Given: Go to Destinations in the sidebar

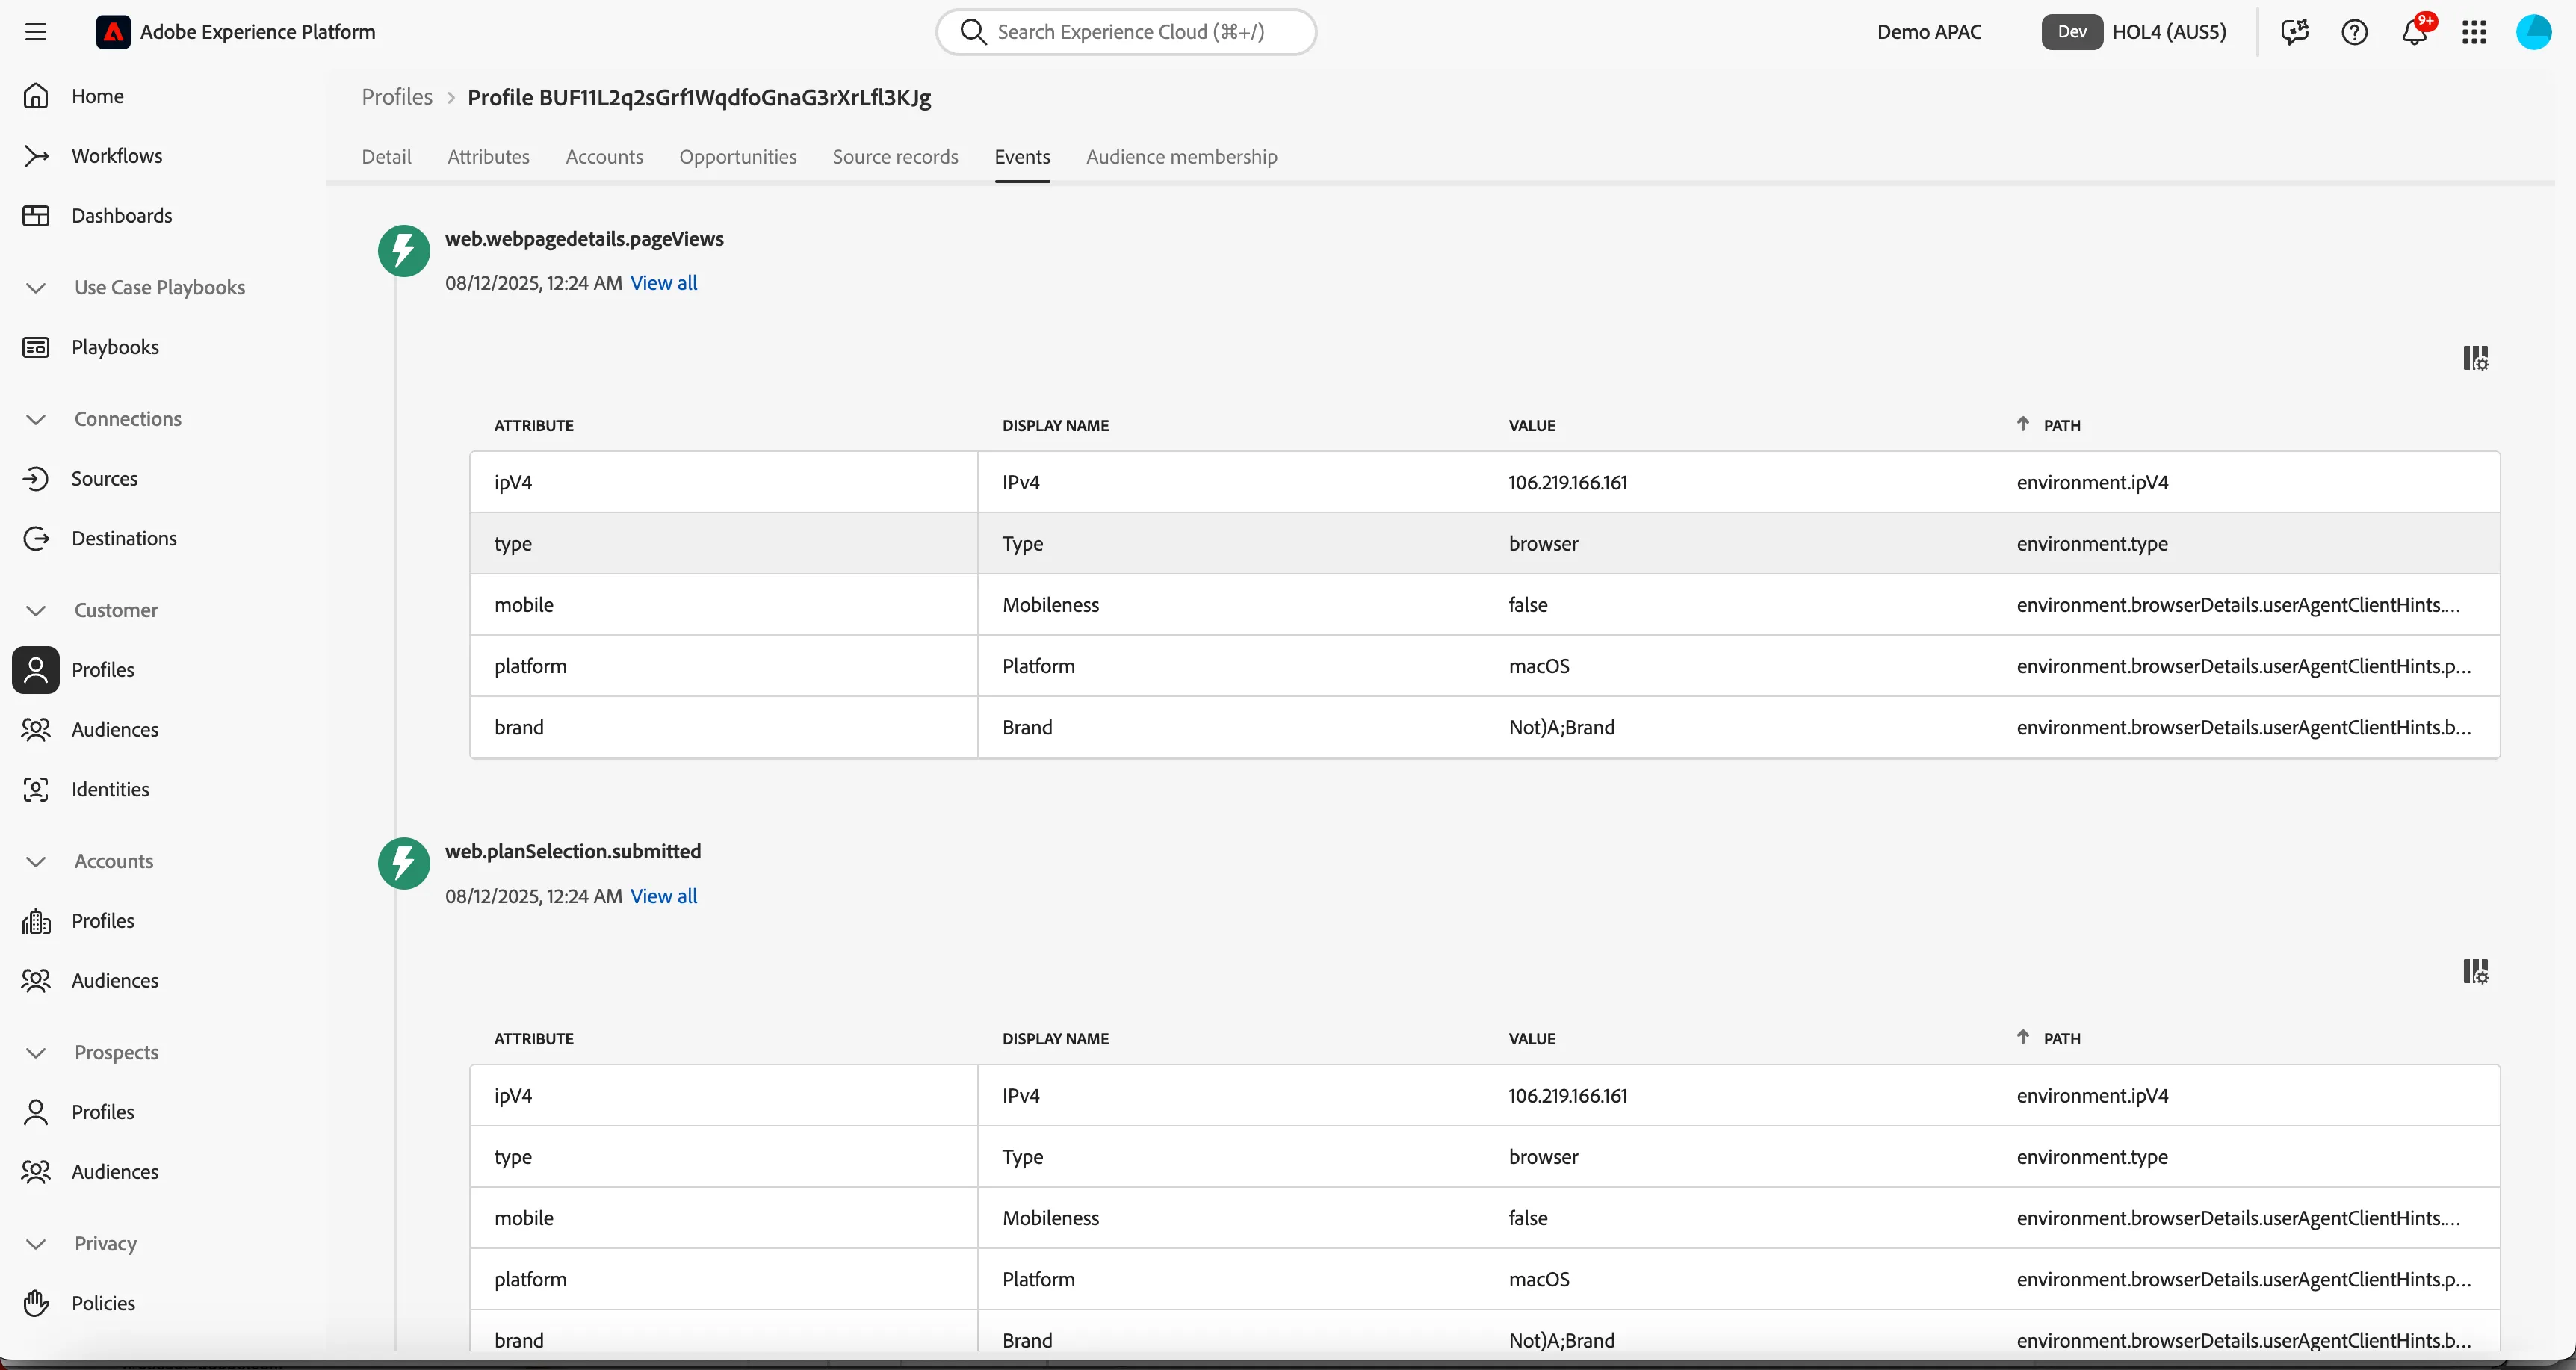Looking at the screenshot, I should tap(124, 538).
